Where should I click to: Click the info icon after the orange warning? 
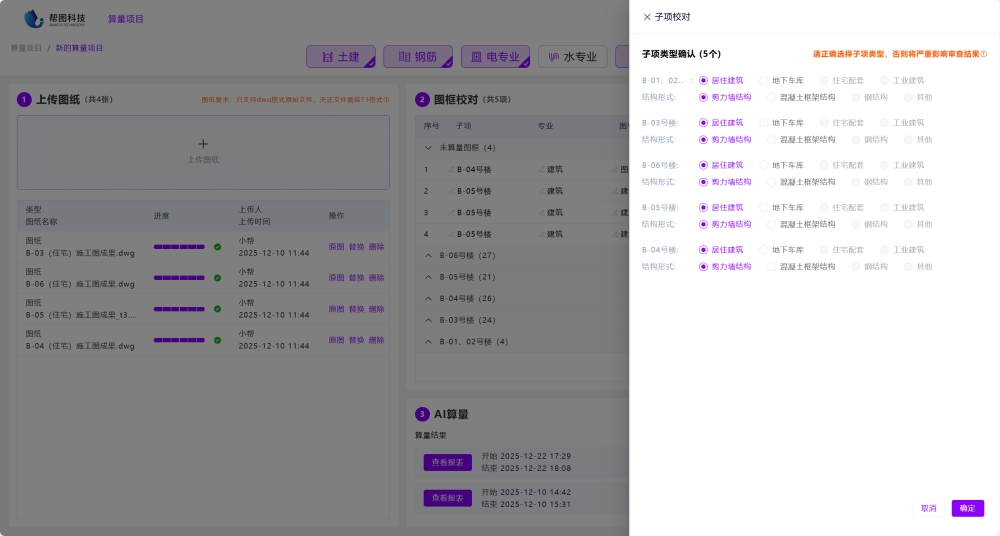point(984,54)
